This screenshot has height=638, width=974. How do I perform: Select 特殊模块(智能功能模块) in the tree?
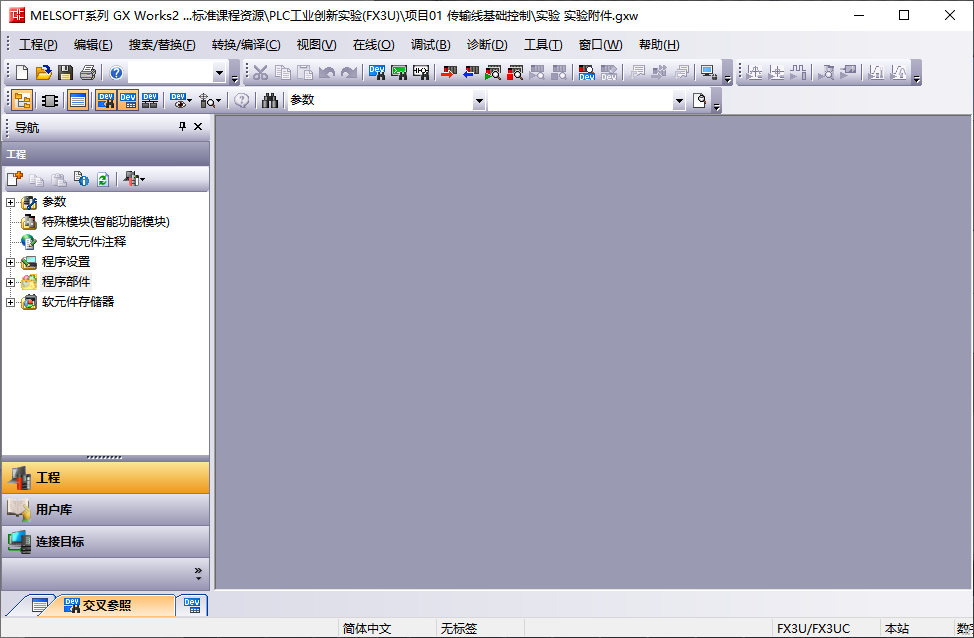pyautogui.click(x=106, y=222)
